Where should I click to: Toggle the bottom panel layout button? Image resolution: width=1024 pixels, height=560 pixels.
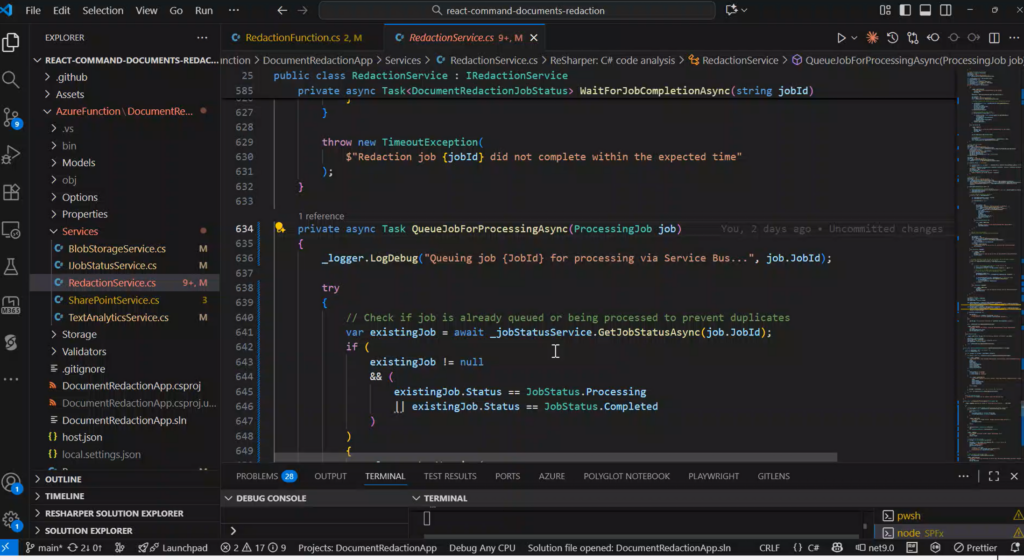click(927, 10)
